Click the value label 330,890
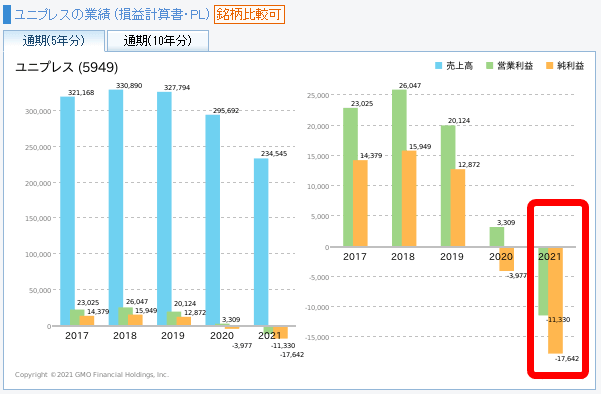The width and height of the screenshot is (601, 394). click(129, 85)
